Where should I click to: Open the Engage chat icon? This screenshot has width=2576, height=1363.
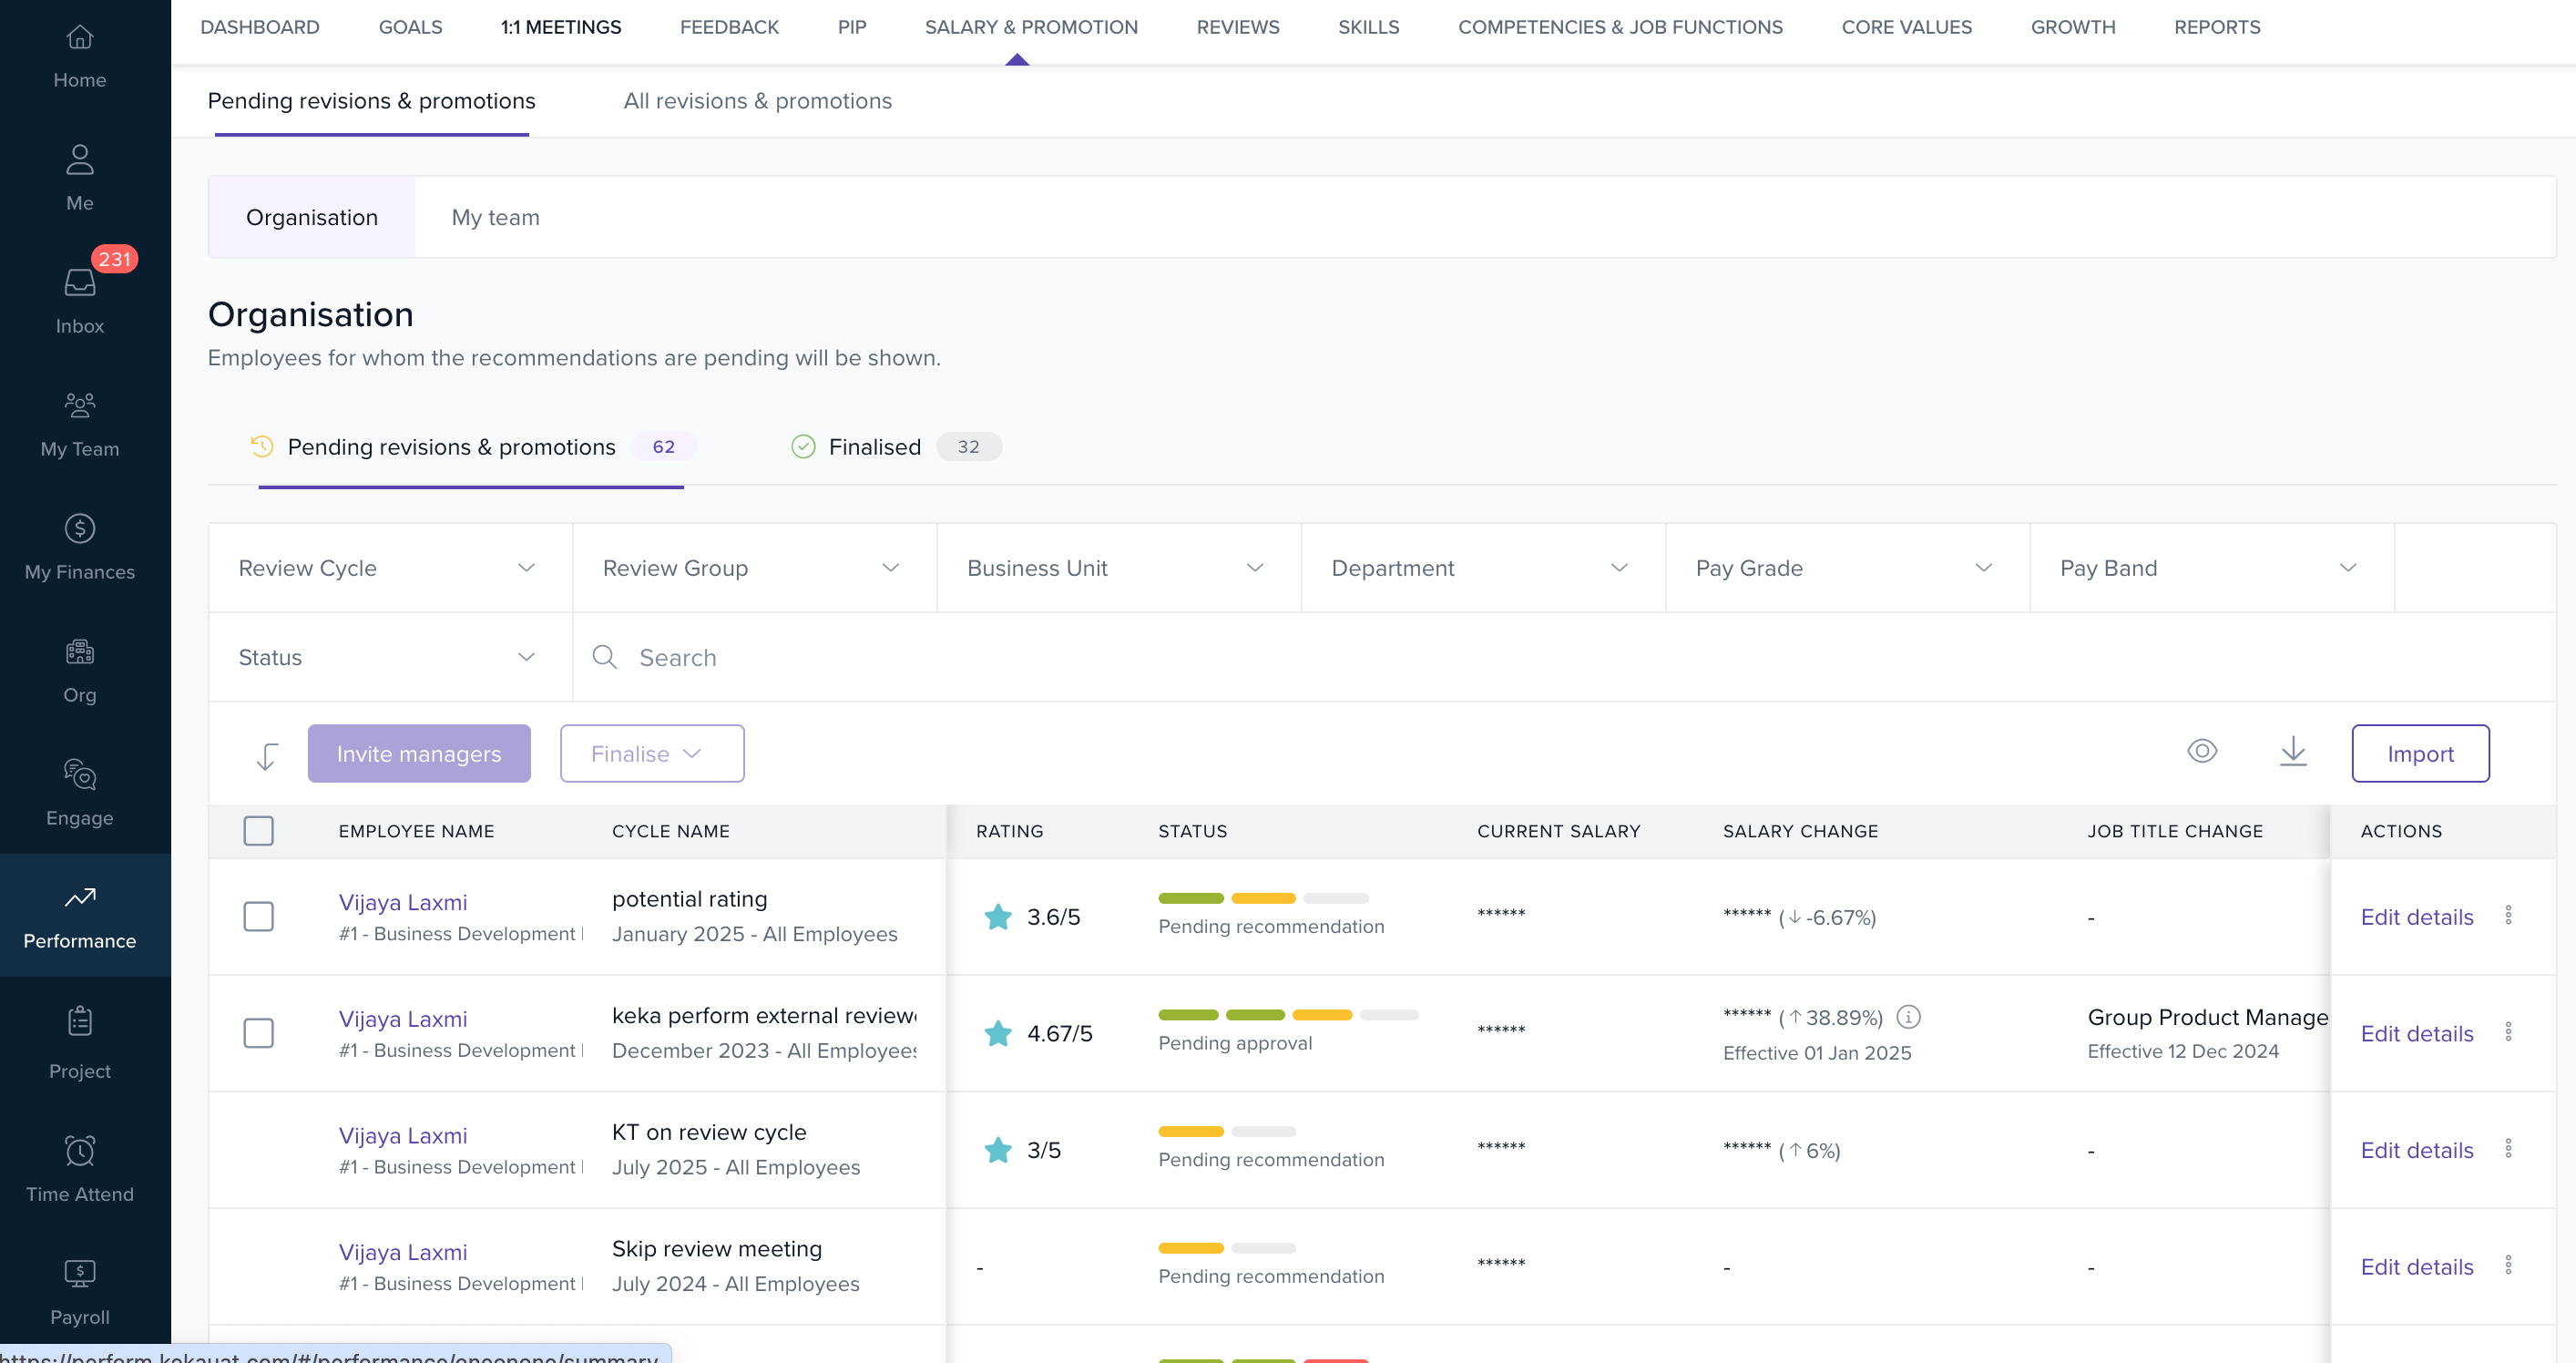[x=80, y=774]
